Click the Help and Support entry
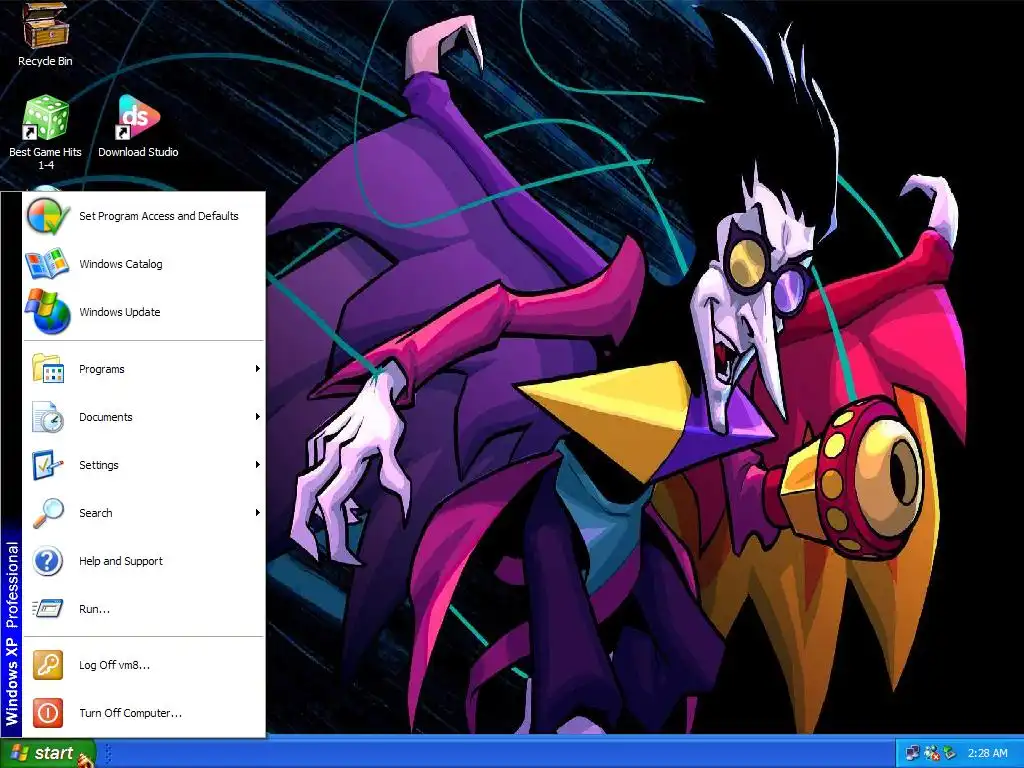The width and height of the screenshot is (1024, 768). coord(144,561)
